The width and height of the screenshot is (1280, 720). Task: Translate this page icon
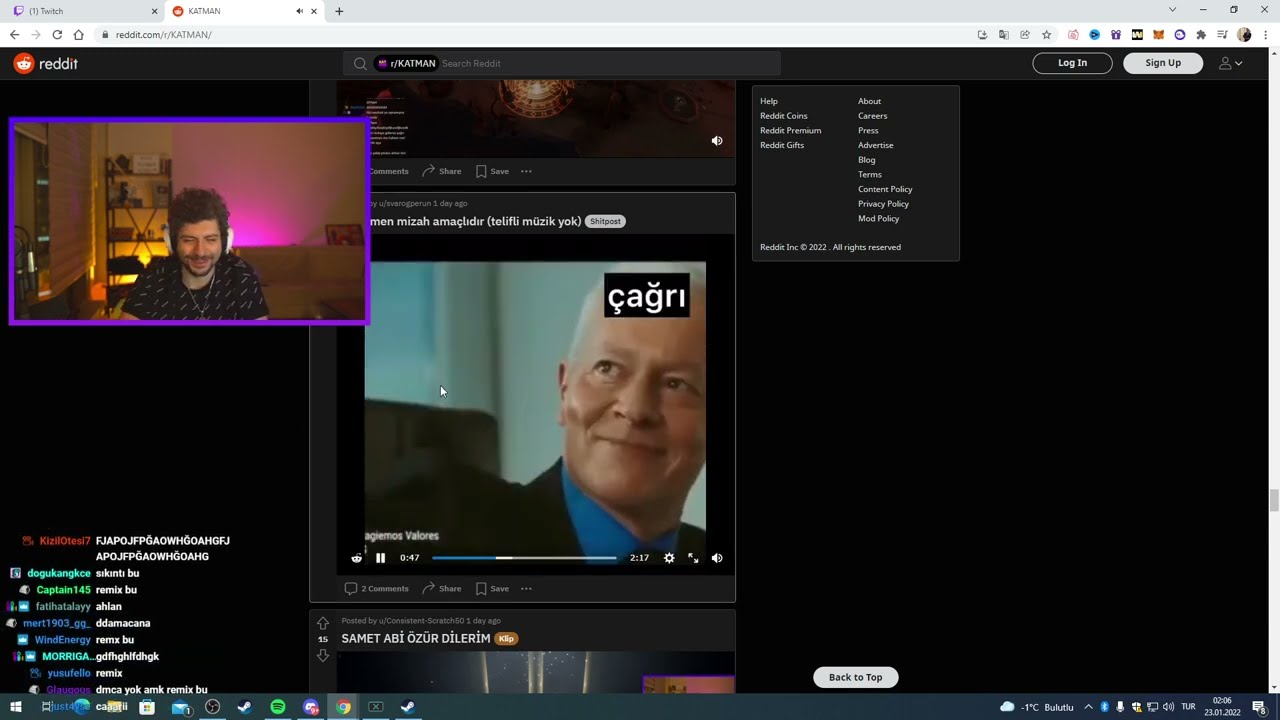(x=1003, y=34)
